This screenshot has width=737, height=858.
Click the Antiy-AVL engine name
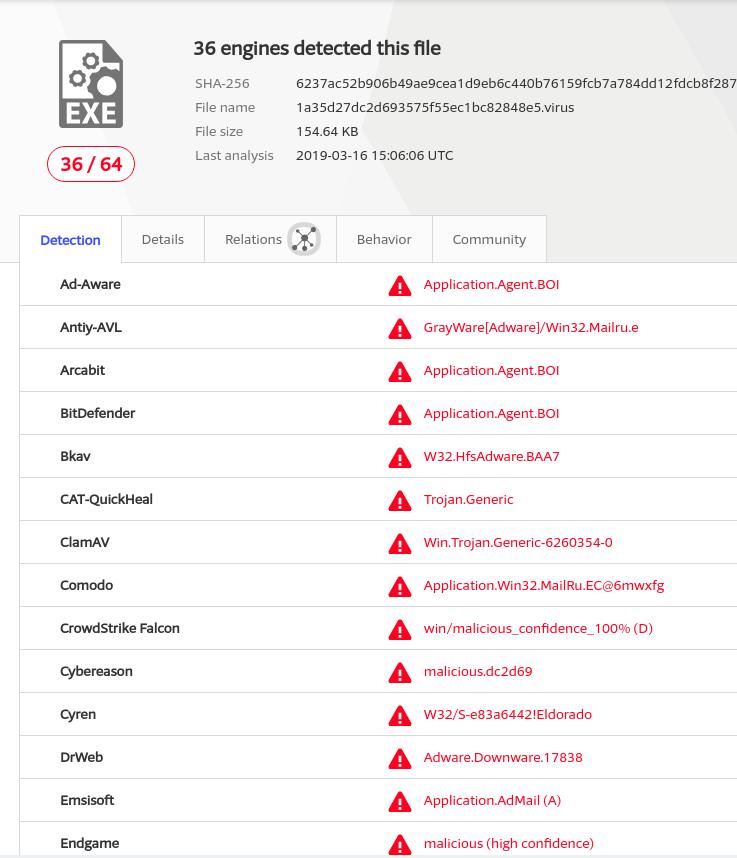coord(91,327)
